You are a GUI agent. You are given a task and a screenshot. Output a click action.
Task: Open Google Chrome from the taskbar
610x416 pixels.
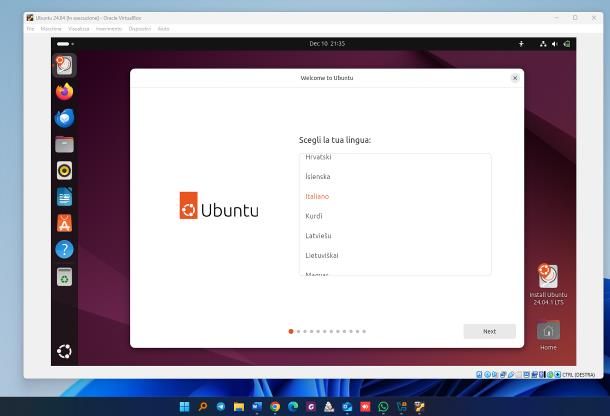(275, 407)
